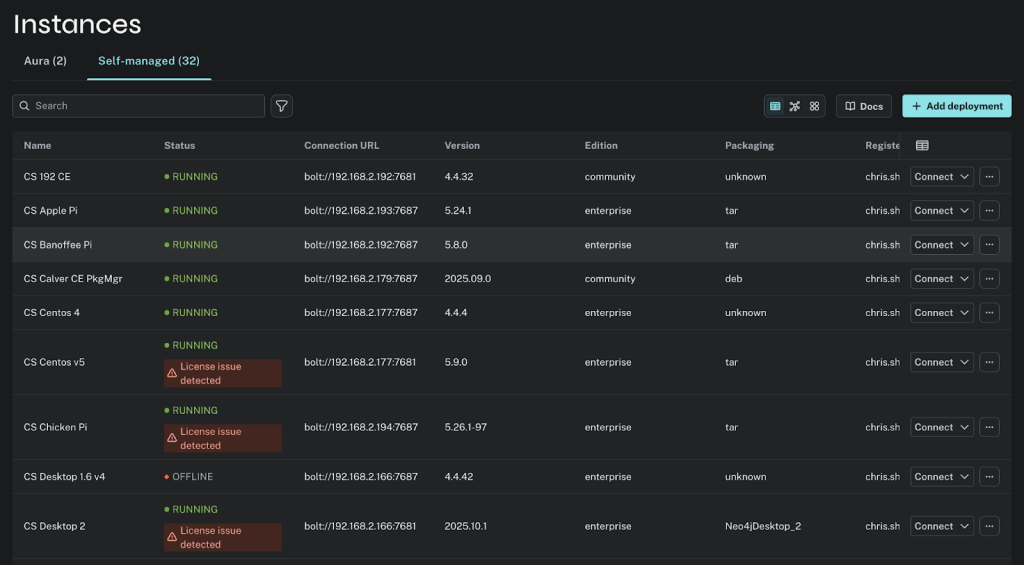This screenshot has width=1024, height=565.
Task: Expand Connect dropdown for CS Chicken Pi
Action: point(965,427)
